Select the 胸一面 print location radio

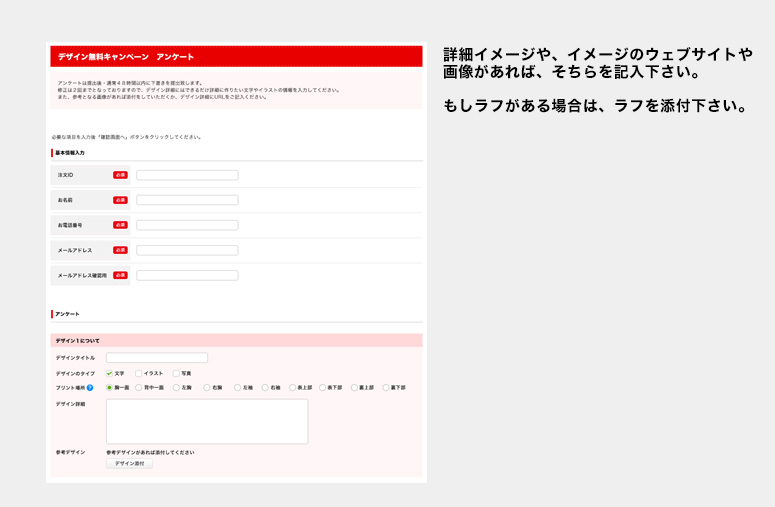(109, 387)
